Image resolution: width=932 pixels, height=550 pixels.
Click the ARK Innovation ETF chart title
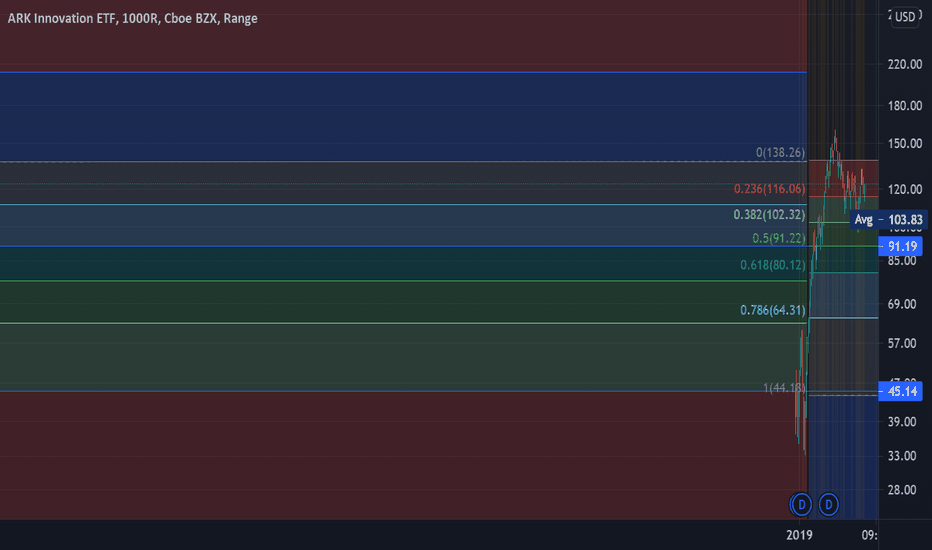[x=133, y=18]
